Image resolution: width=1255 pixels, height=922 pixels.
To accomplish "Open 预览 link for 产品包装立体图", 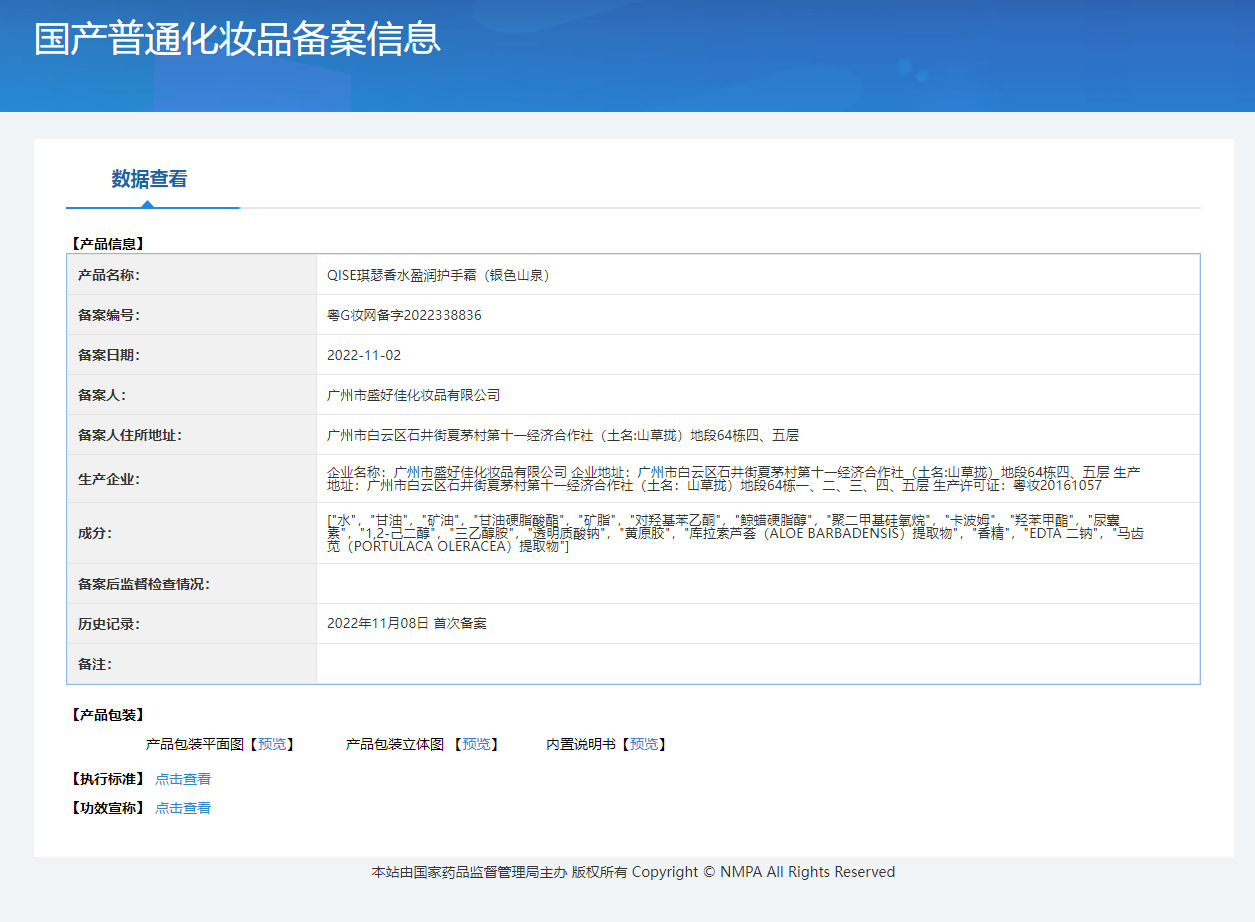I will pos(476,744).
